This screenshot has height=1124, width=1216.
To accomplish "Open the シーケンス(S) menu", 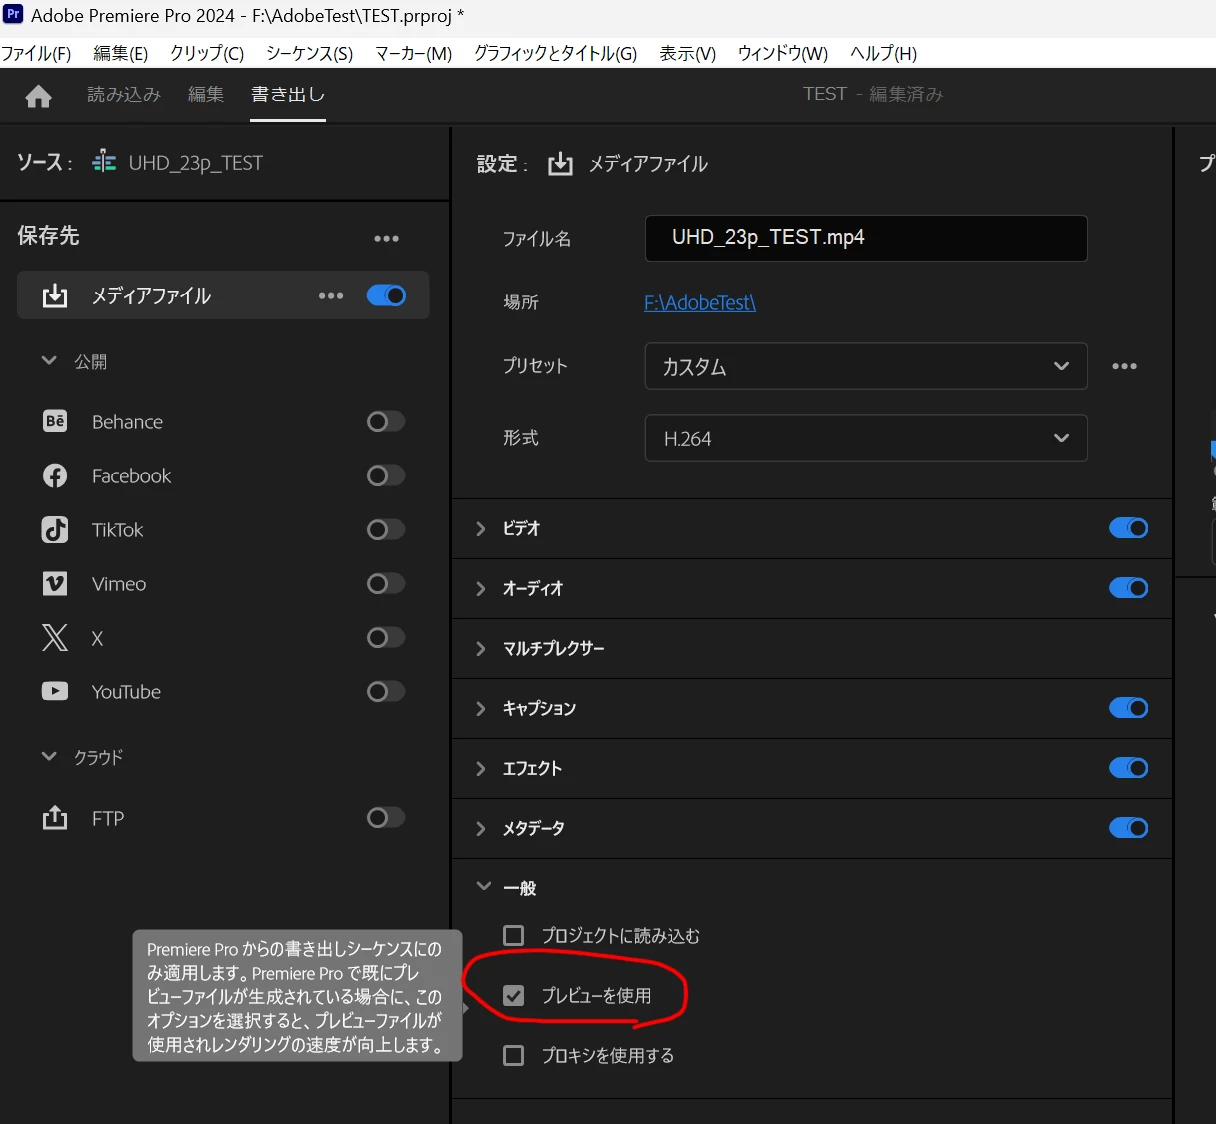I will [x=310, y=53].
